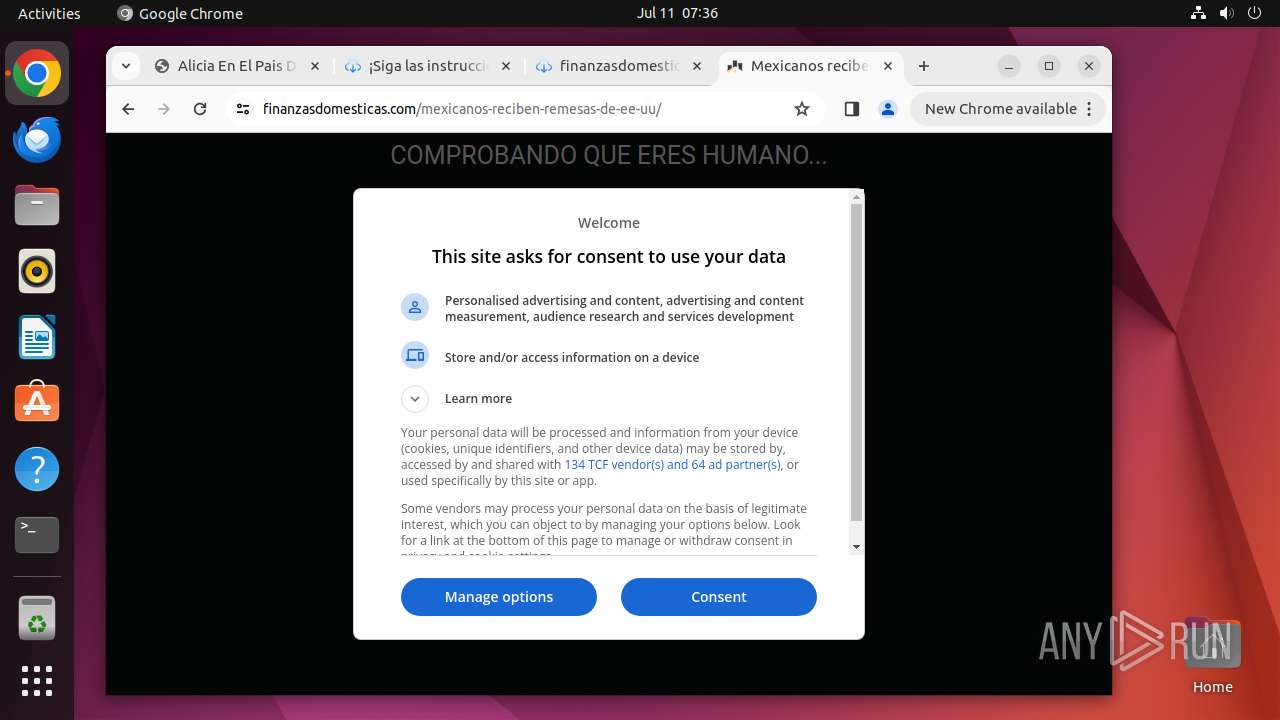Open the Help icon in dock
The height and width of the screenshot is (720, 1280).
pyautogui.click(x=37, y=469)
